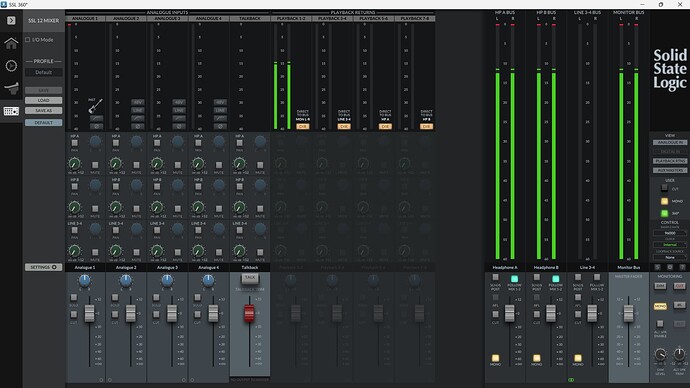The image size is (690, 388).
Task: Open the Clock source Internal dropdown
Action: point(670,245)
